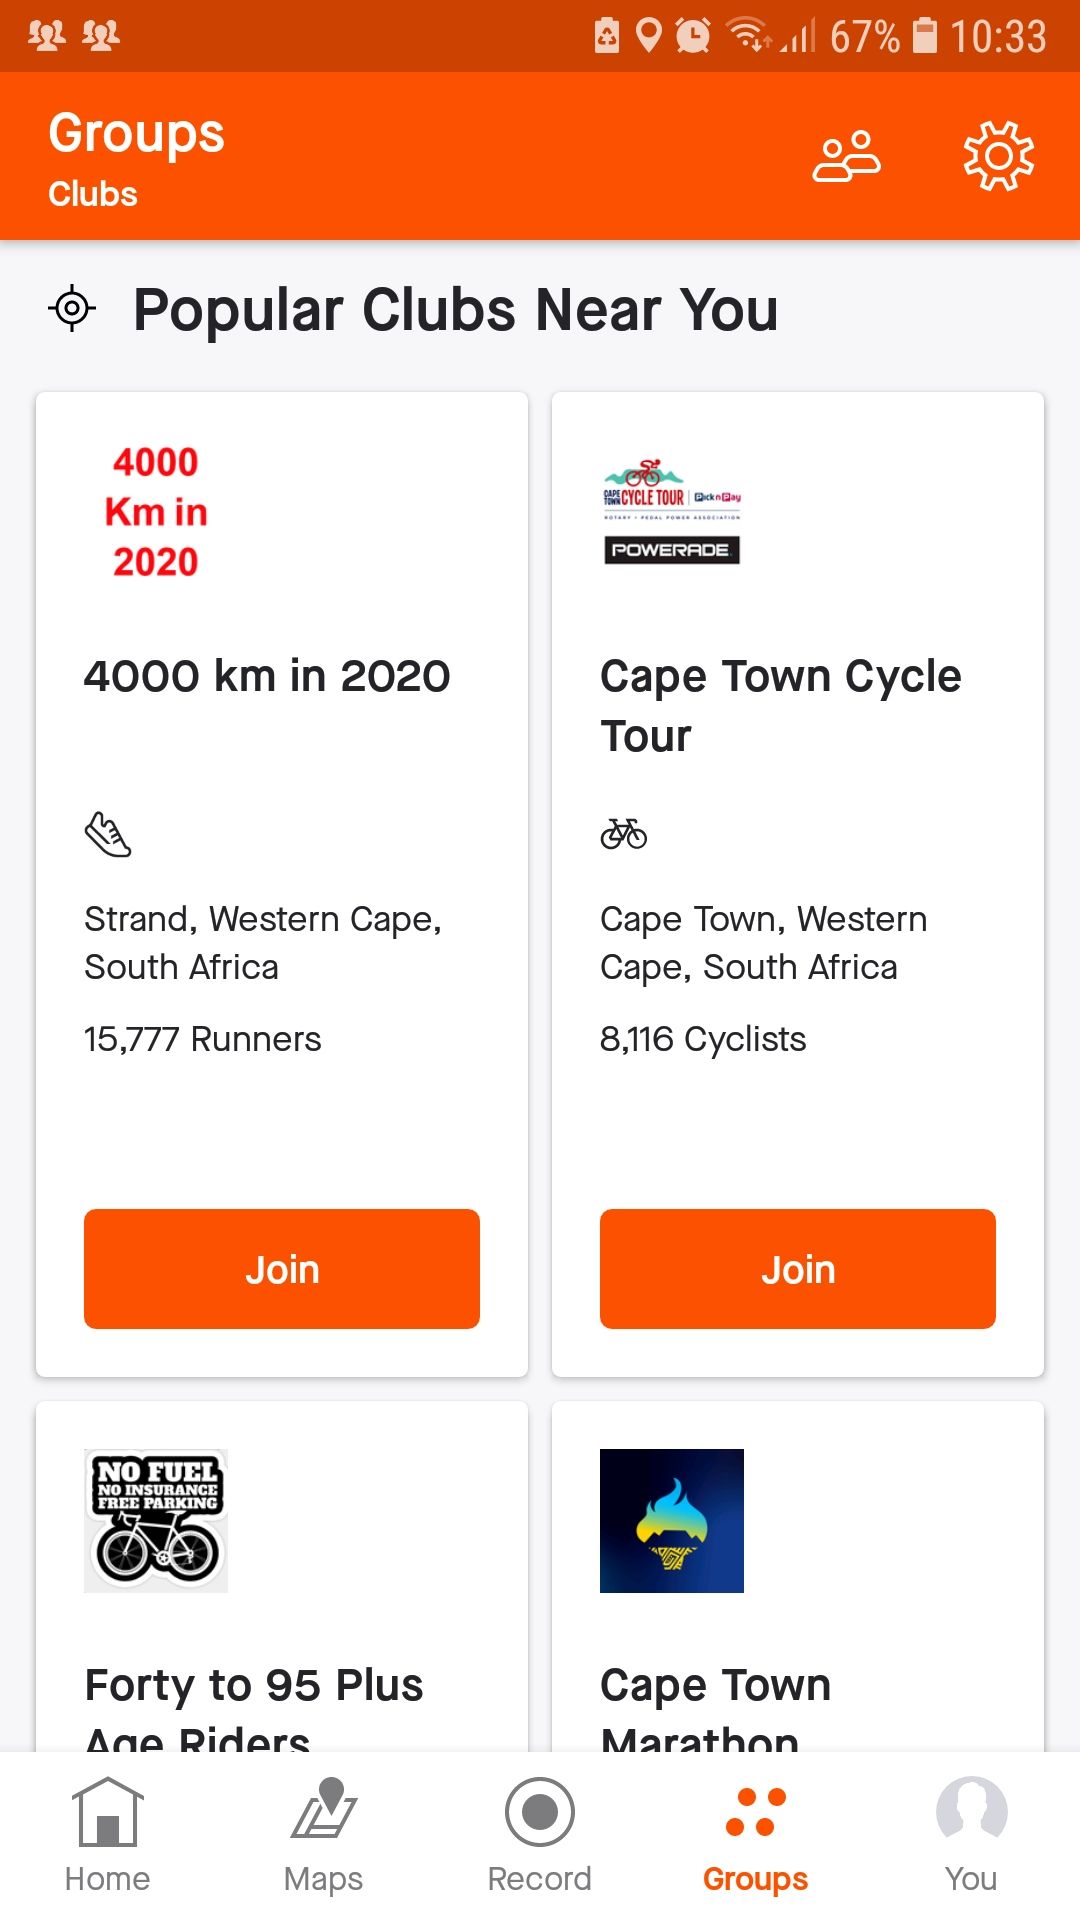
Task: Join the 4000 km in 2020 club
Action: (x=282, y=1269)
